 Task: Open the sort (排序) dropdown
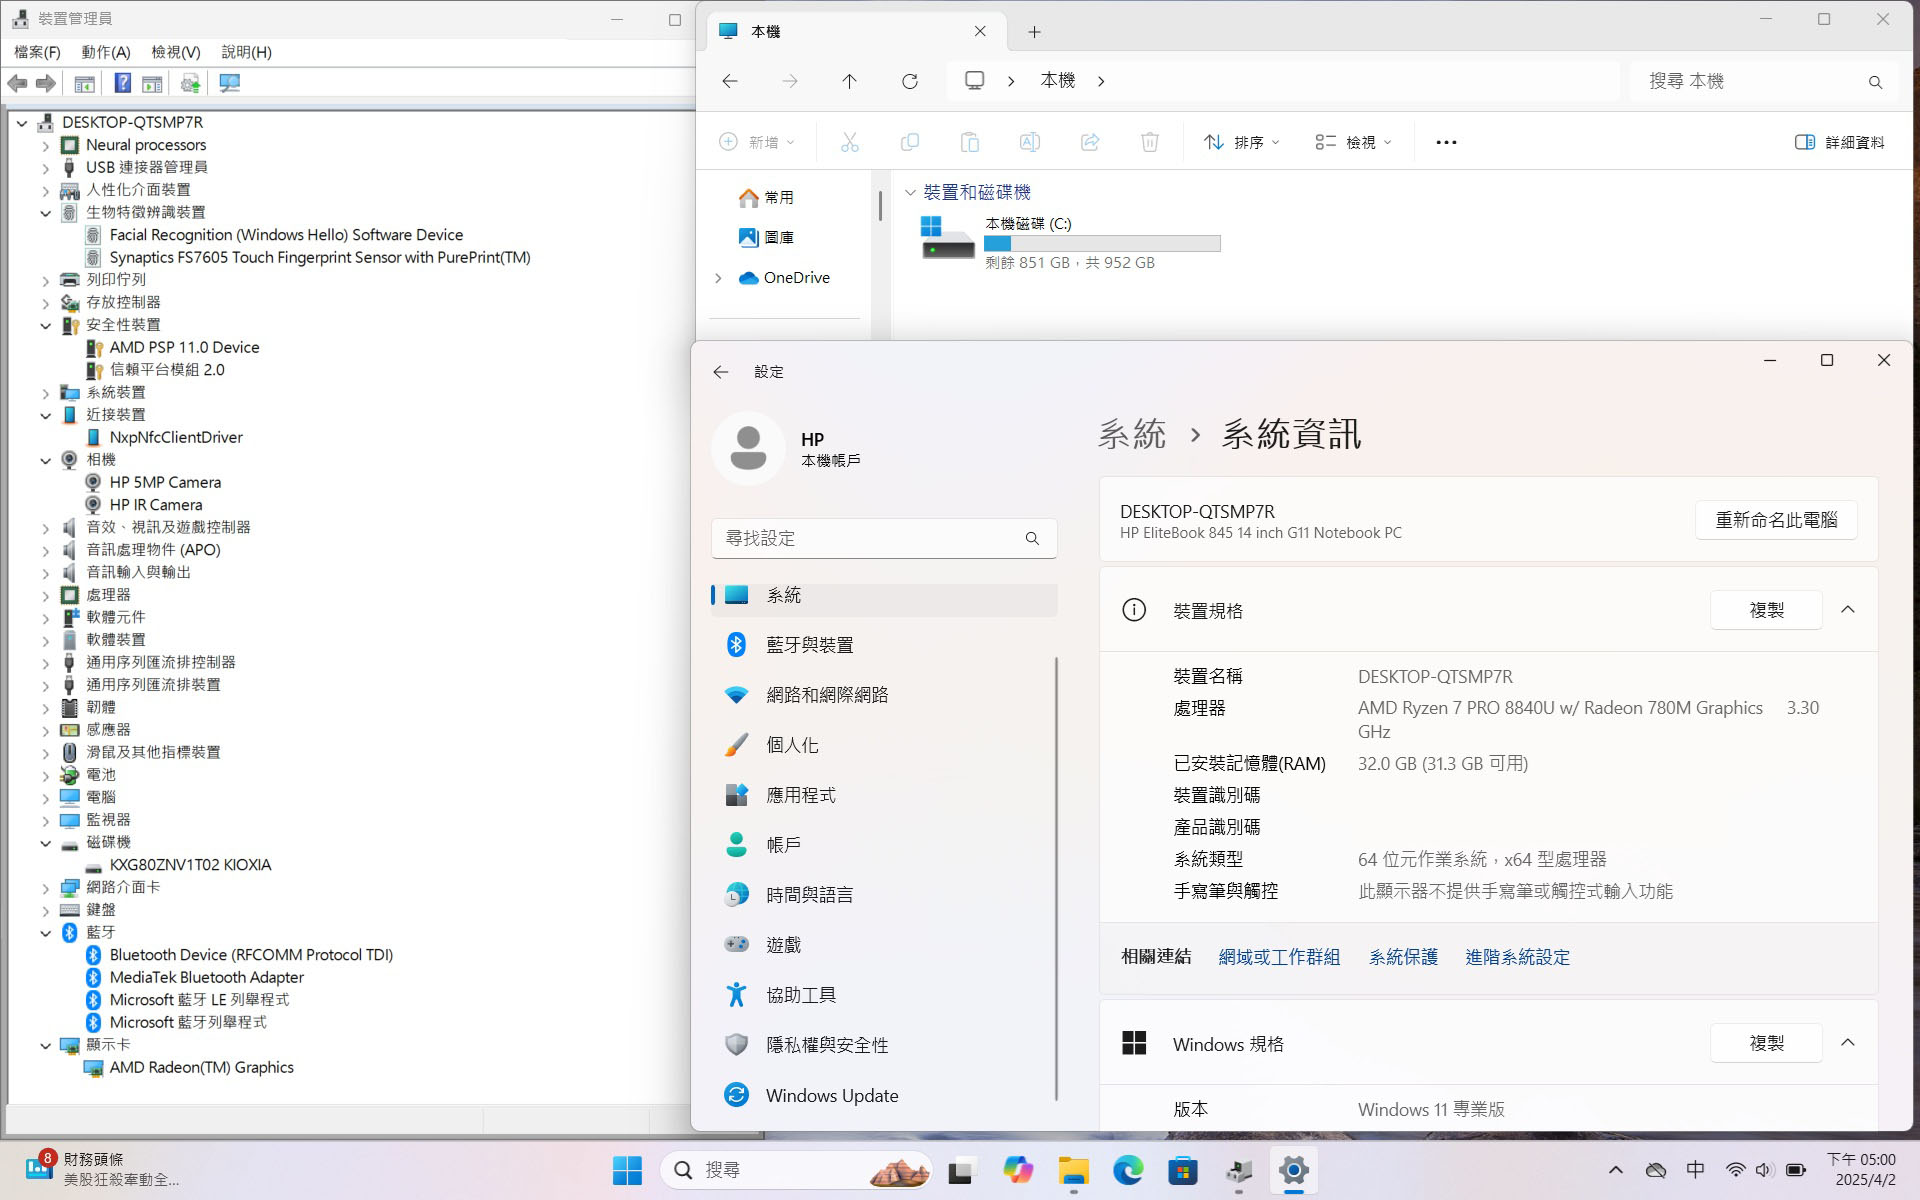point(1241,142)
